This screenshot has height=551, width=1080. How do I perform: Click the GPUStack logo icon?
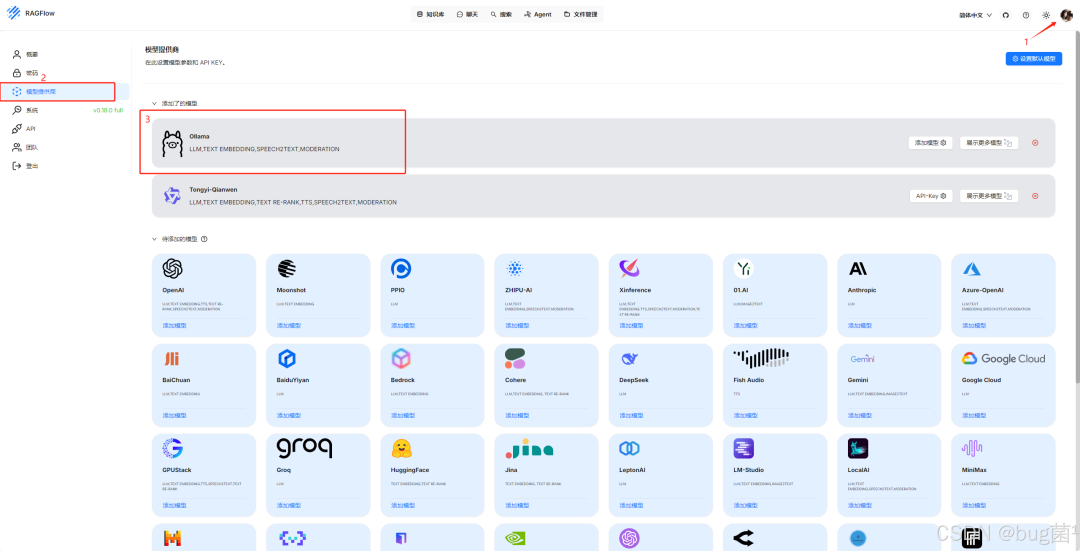[x=172, y=448]
